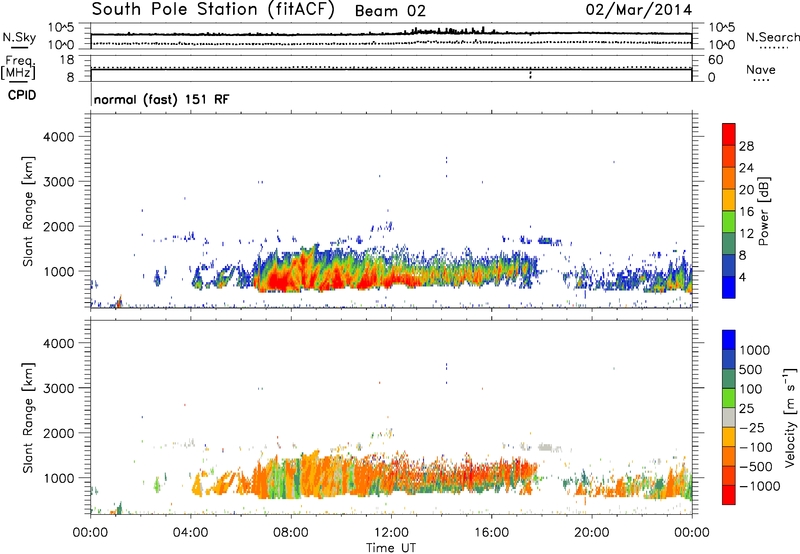Click the '60' Nave axis tick
Screen dimensions: 800x554
(x=715, y=60)
